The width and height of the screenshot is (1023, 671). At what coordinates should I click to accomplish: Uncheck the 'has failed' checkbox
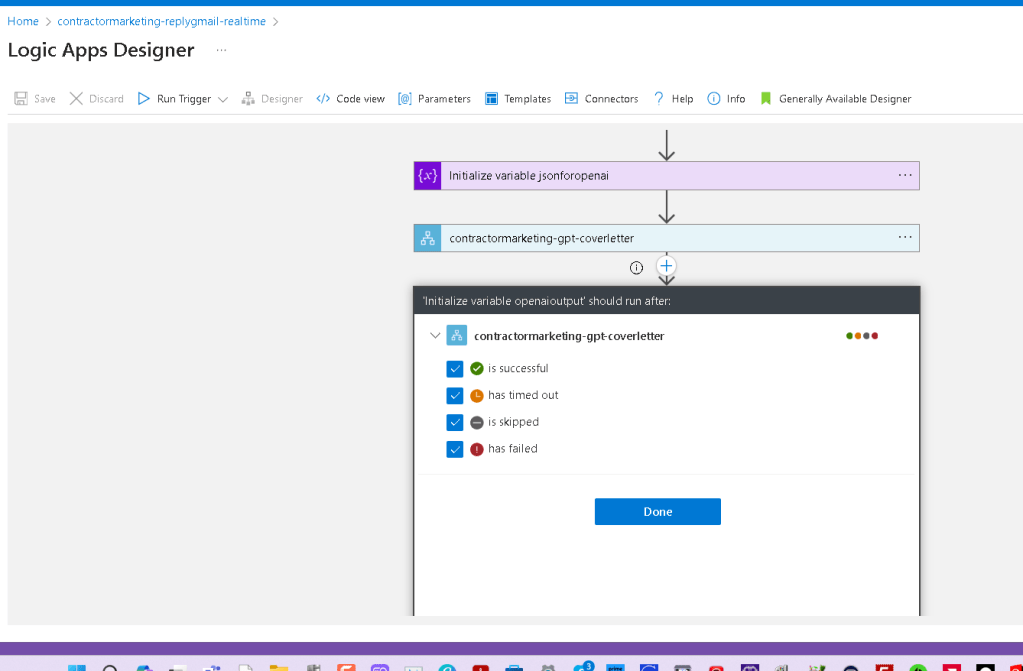coord(455,449)
